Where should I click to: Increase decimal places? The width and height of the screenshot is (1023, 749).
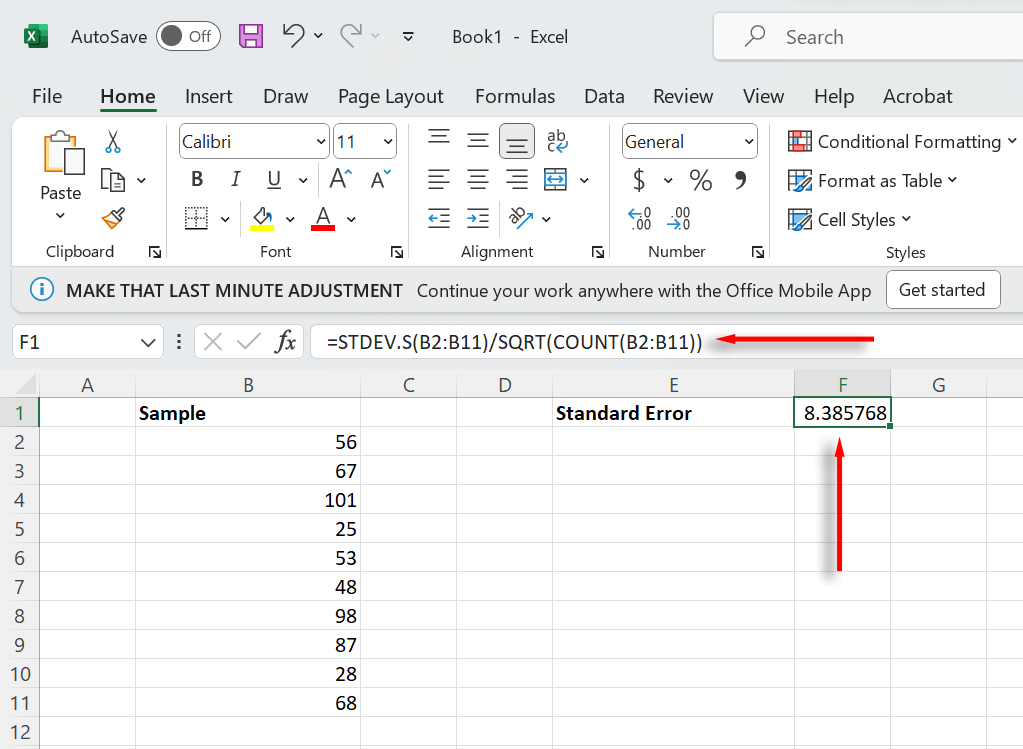(x=638, y=218)
